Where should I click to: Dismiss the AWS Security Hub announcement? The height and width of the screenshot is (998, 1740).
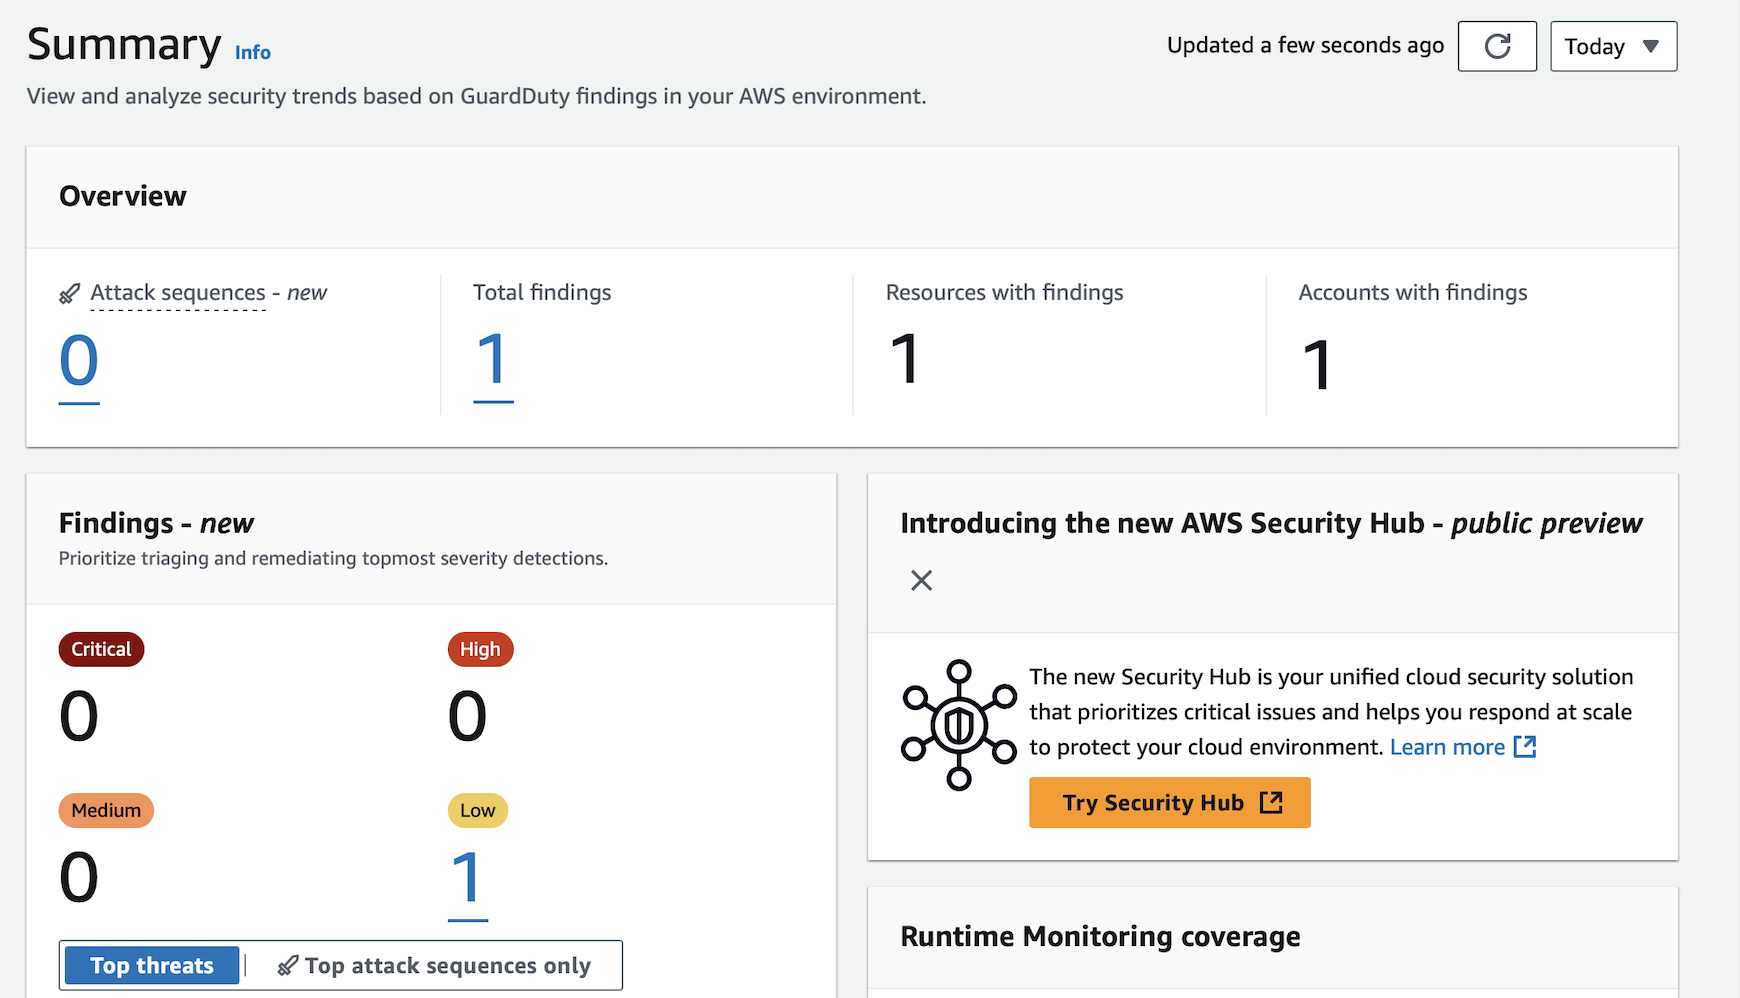(921, 580)
